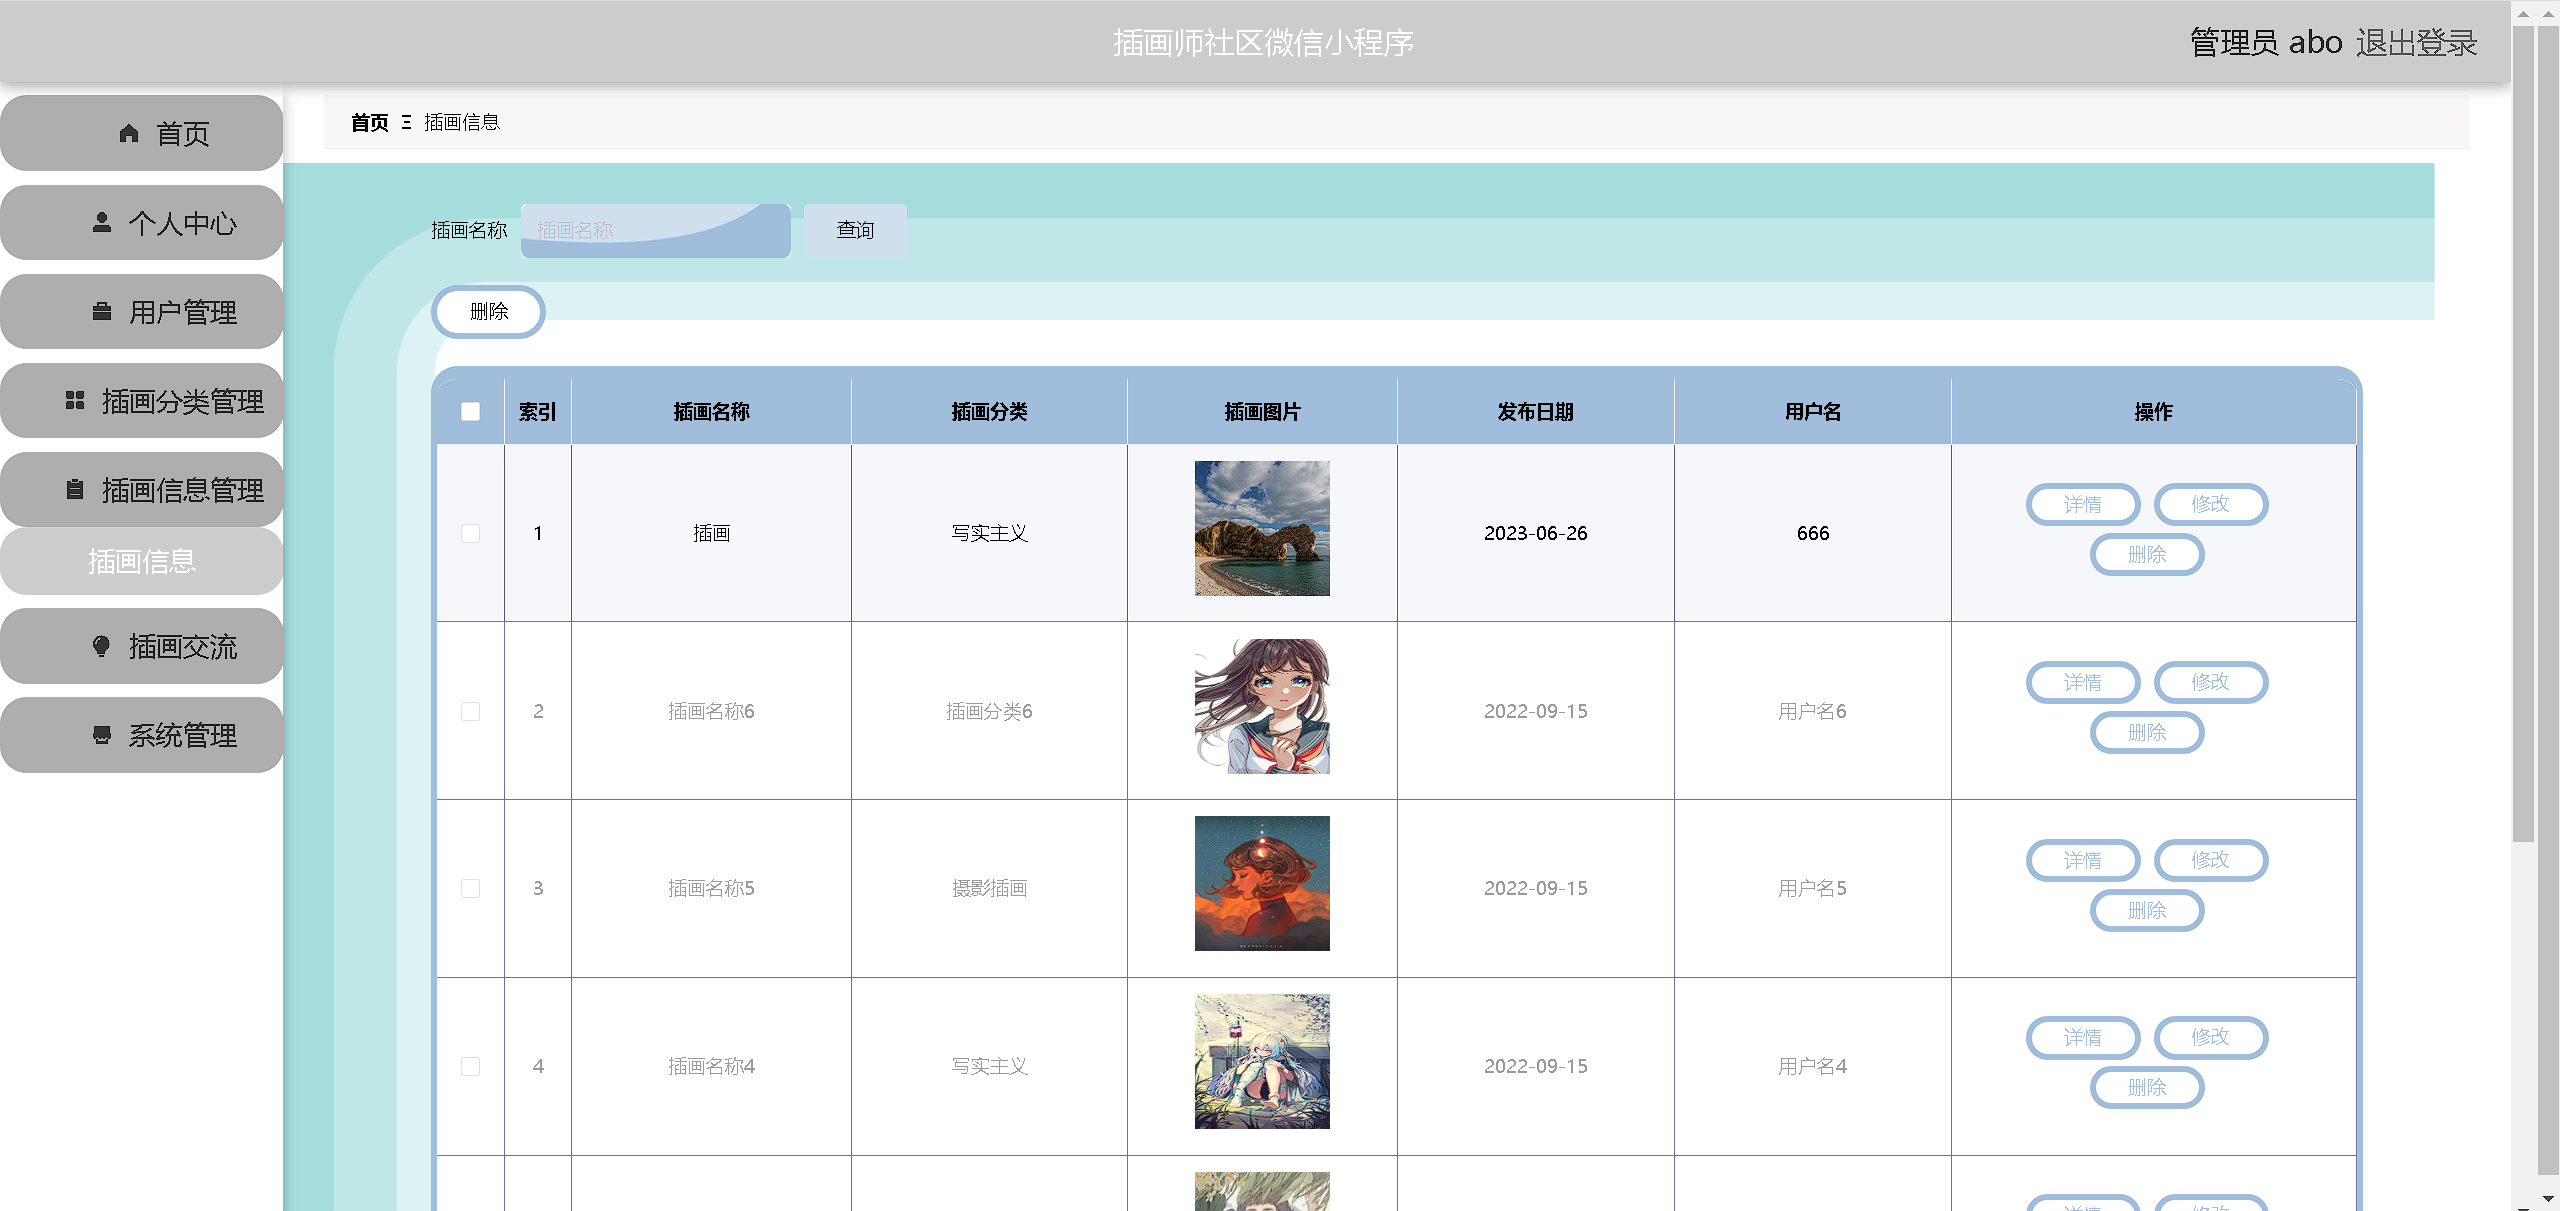Open 插画交流 menu item
The image size is (2560, 1211).
tap(141, 646)
